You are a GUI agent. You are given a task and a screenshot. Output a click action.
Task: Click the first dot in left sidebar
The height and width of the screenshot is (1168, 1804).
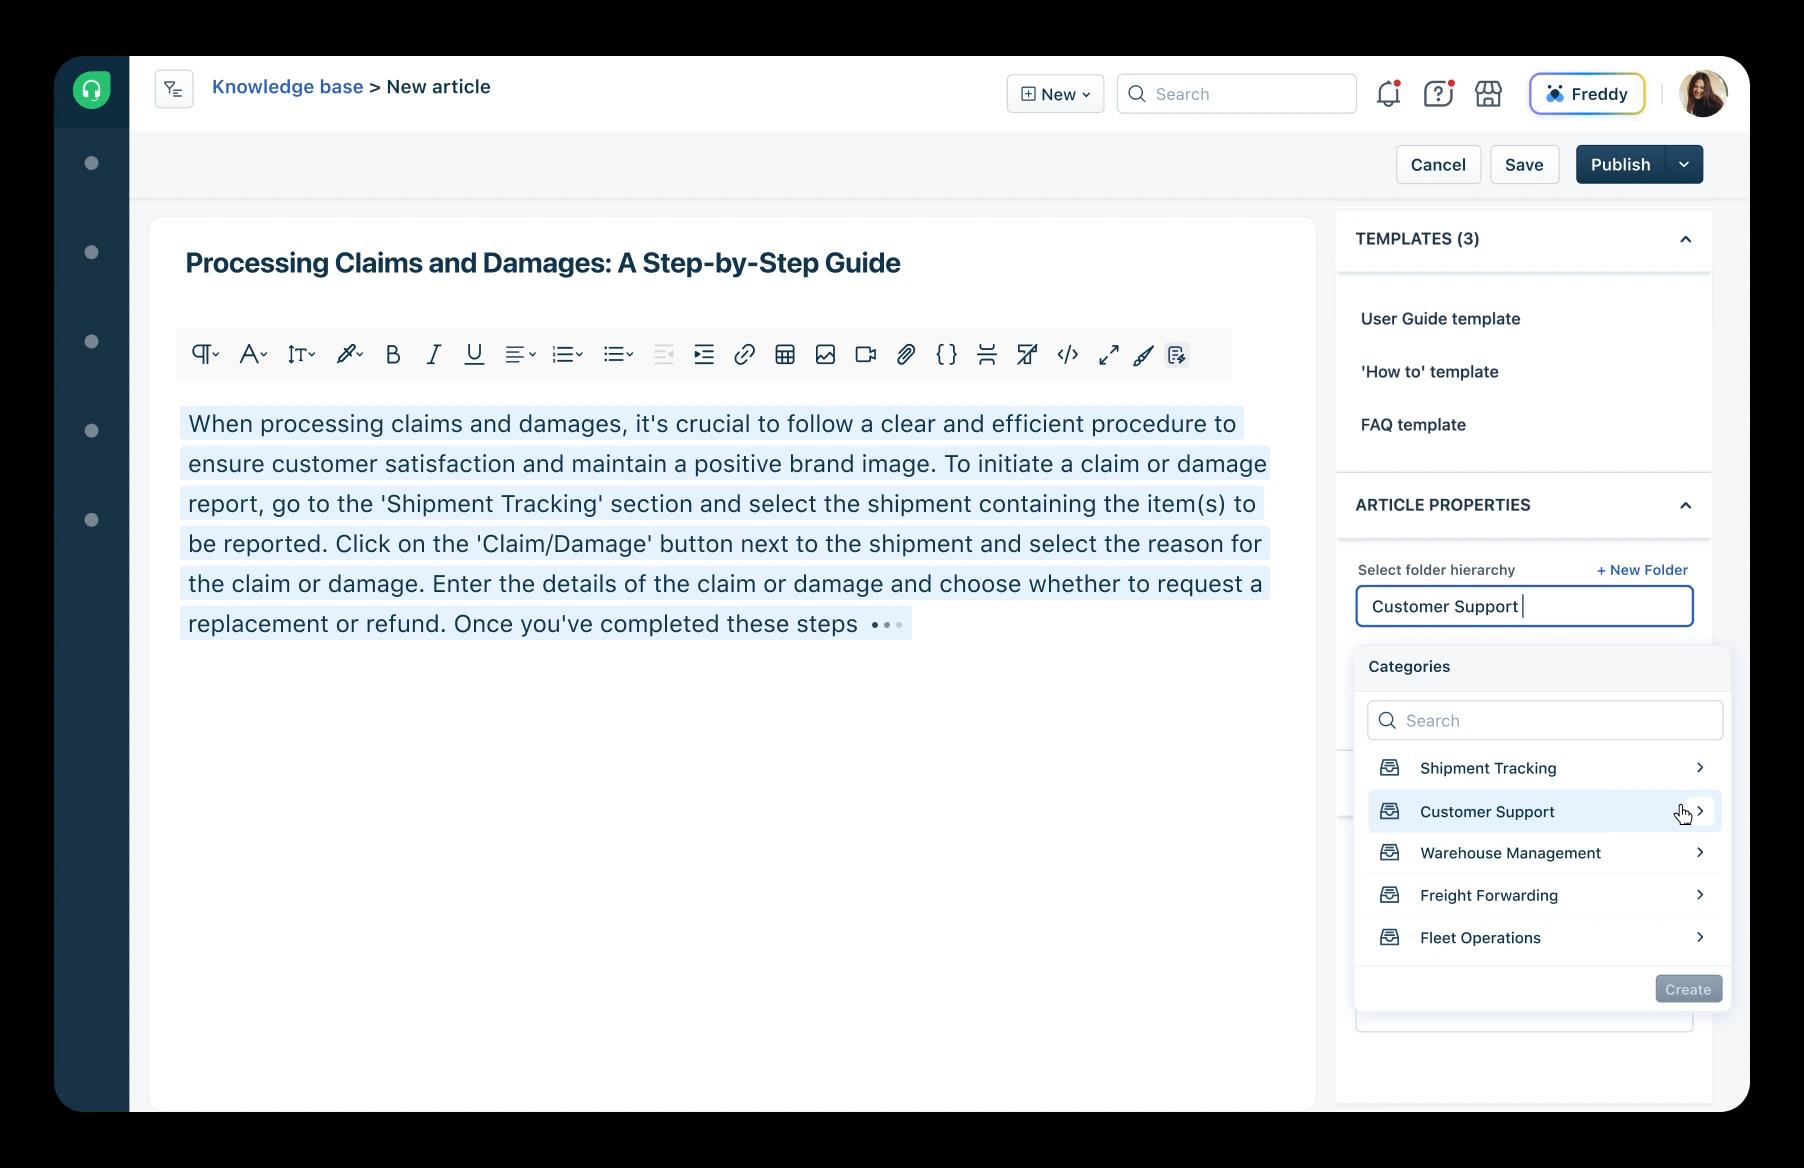click(91, 163)
